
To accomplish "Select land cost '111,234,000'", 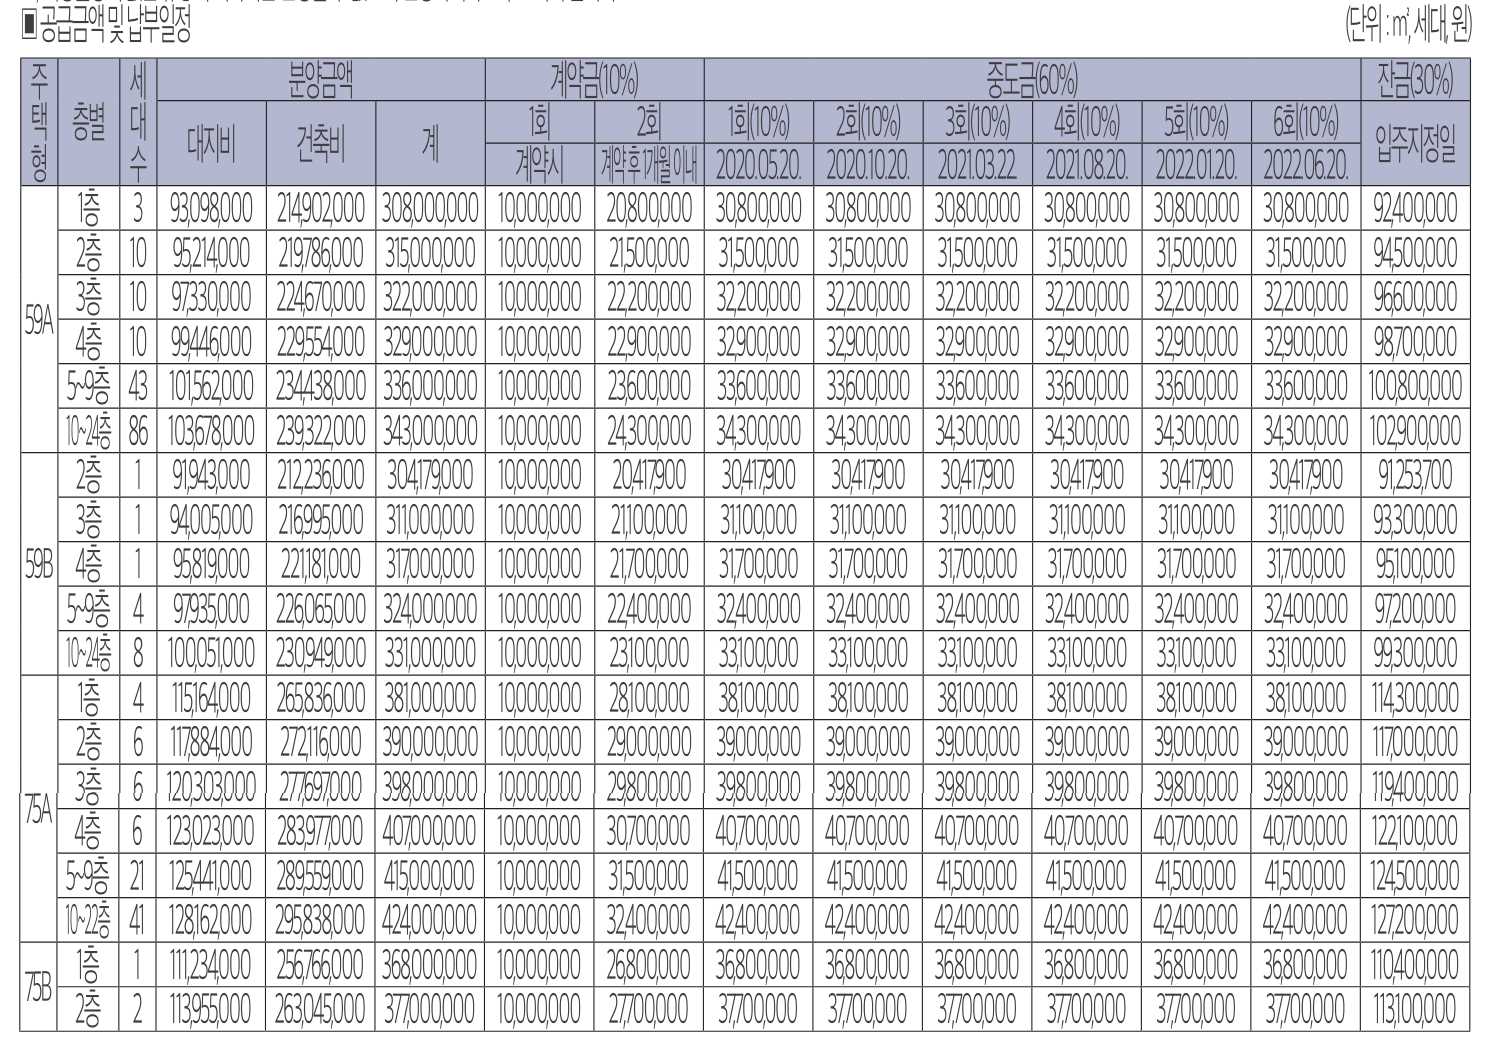I will (x=211, y=964).
